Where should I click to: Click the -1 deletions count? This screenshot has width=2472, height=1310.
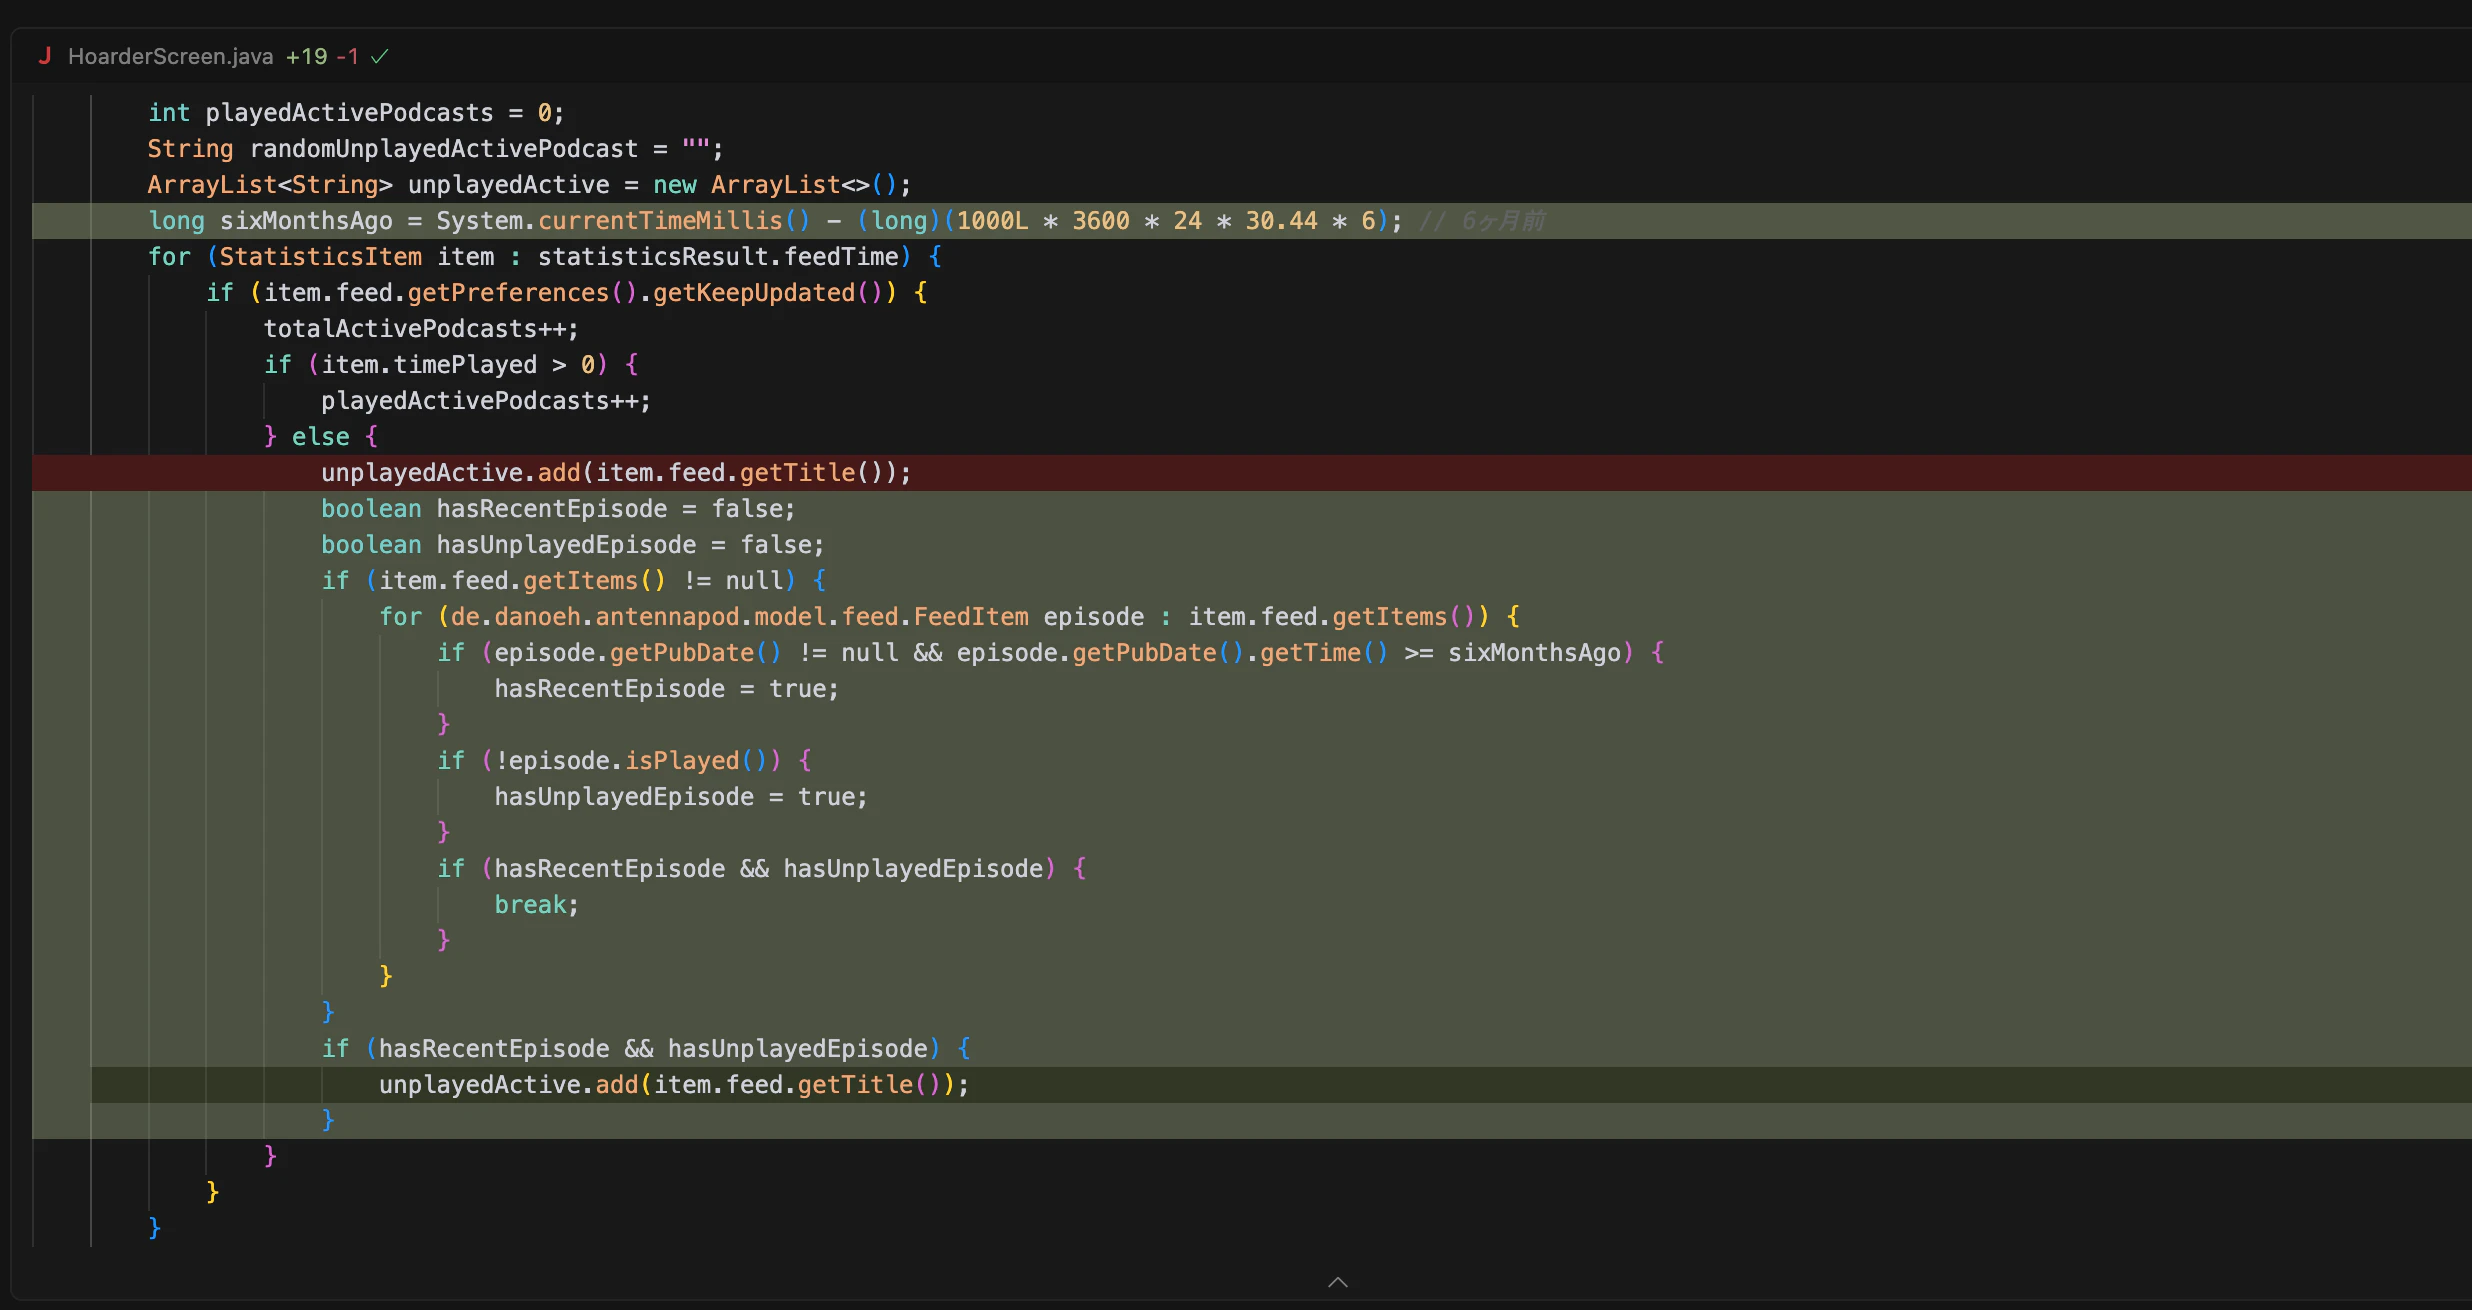pos(347,56)
